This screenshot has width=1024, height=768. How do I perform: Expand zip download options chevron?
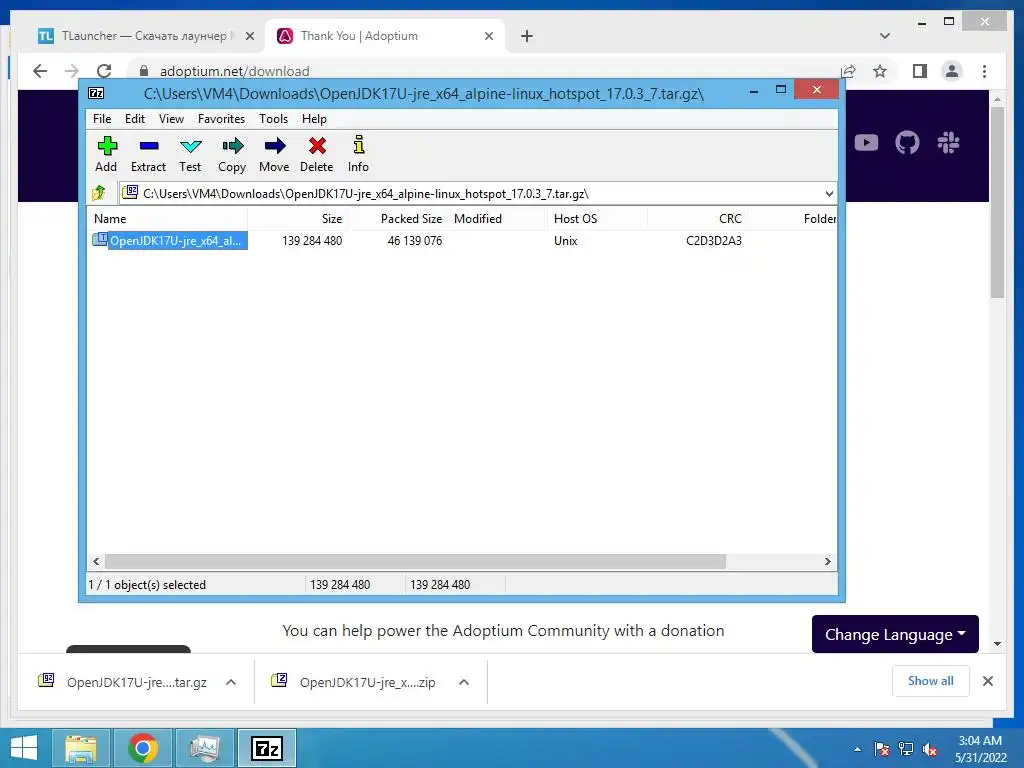click(x=464, y=682)
